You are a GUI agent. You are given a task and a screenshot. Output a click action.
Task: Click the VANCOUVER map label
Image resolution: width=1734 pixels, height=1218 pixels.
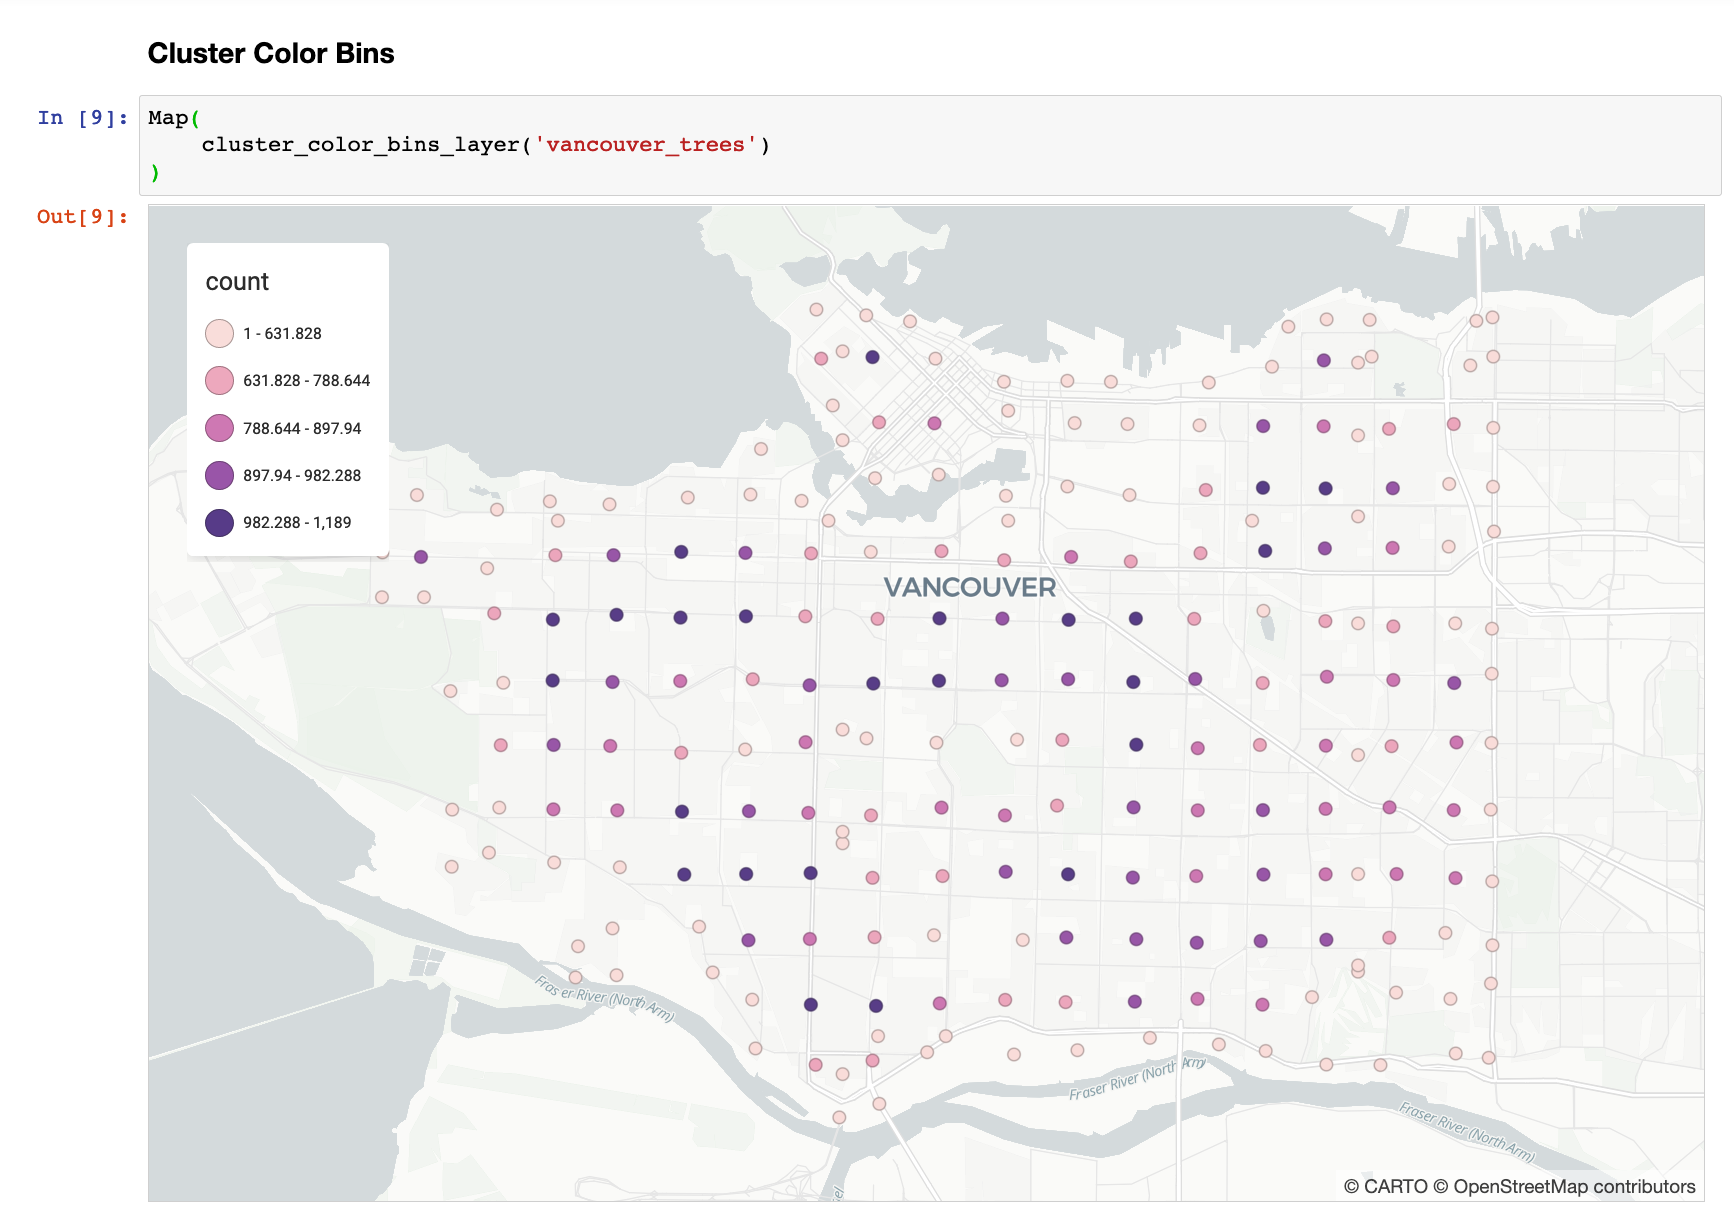[x=969, y=588]
